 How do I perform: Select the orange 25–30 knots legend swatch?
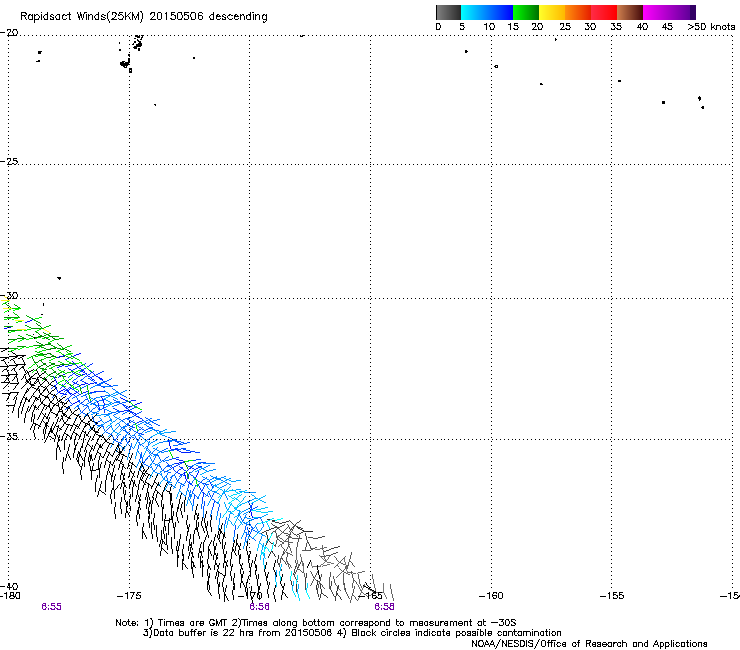(x=578, y=12)
